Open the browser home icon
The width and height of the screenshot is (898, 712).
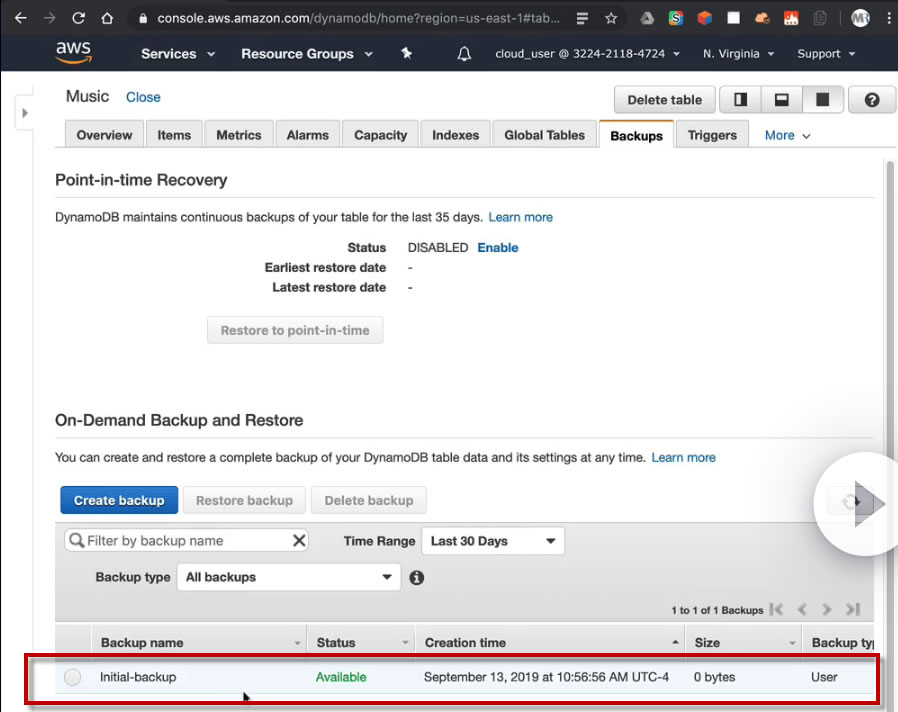(x=107, y=18)
